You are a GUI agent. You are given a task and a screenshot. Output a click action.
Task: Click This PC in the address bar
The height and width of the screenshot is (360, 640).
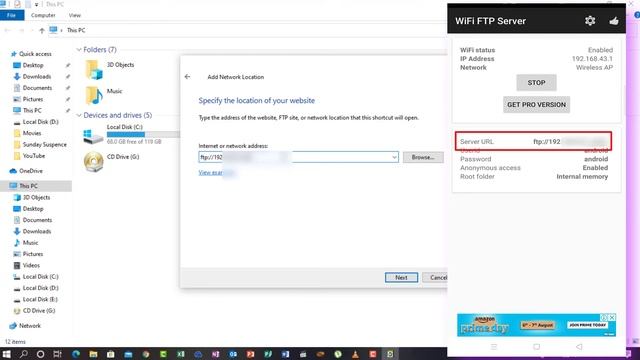76,30
